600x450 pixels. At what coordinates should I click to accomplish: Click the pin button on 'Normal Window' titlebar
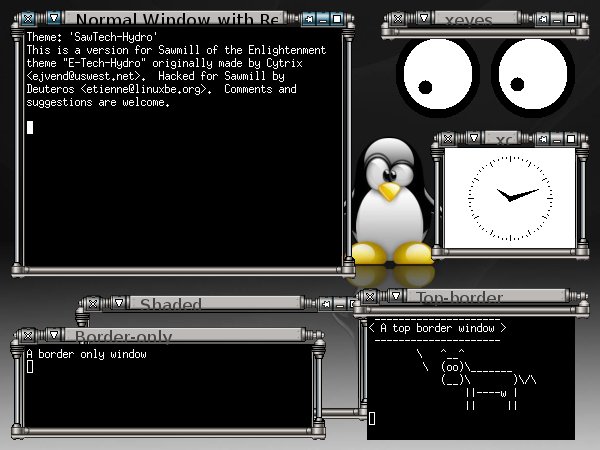coord(309,19)
